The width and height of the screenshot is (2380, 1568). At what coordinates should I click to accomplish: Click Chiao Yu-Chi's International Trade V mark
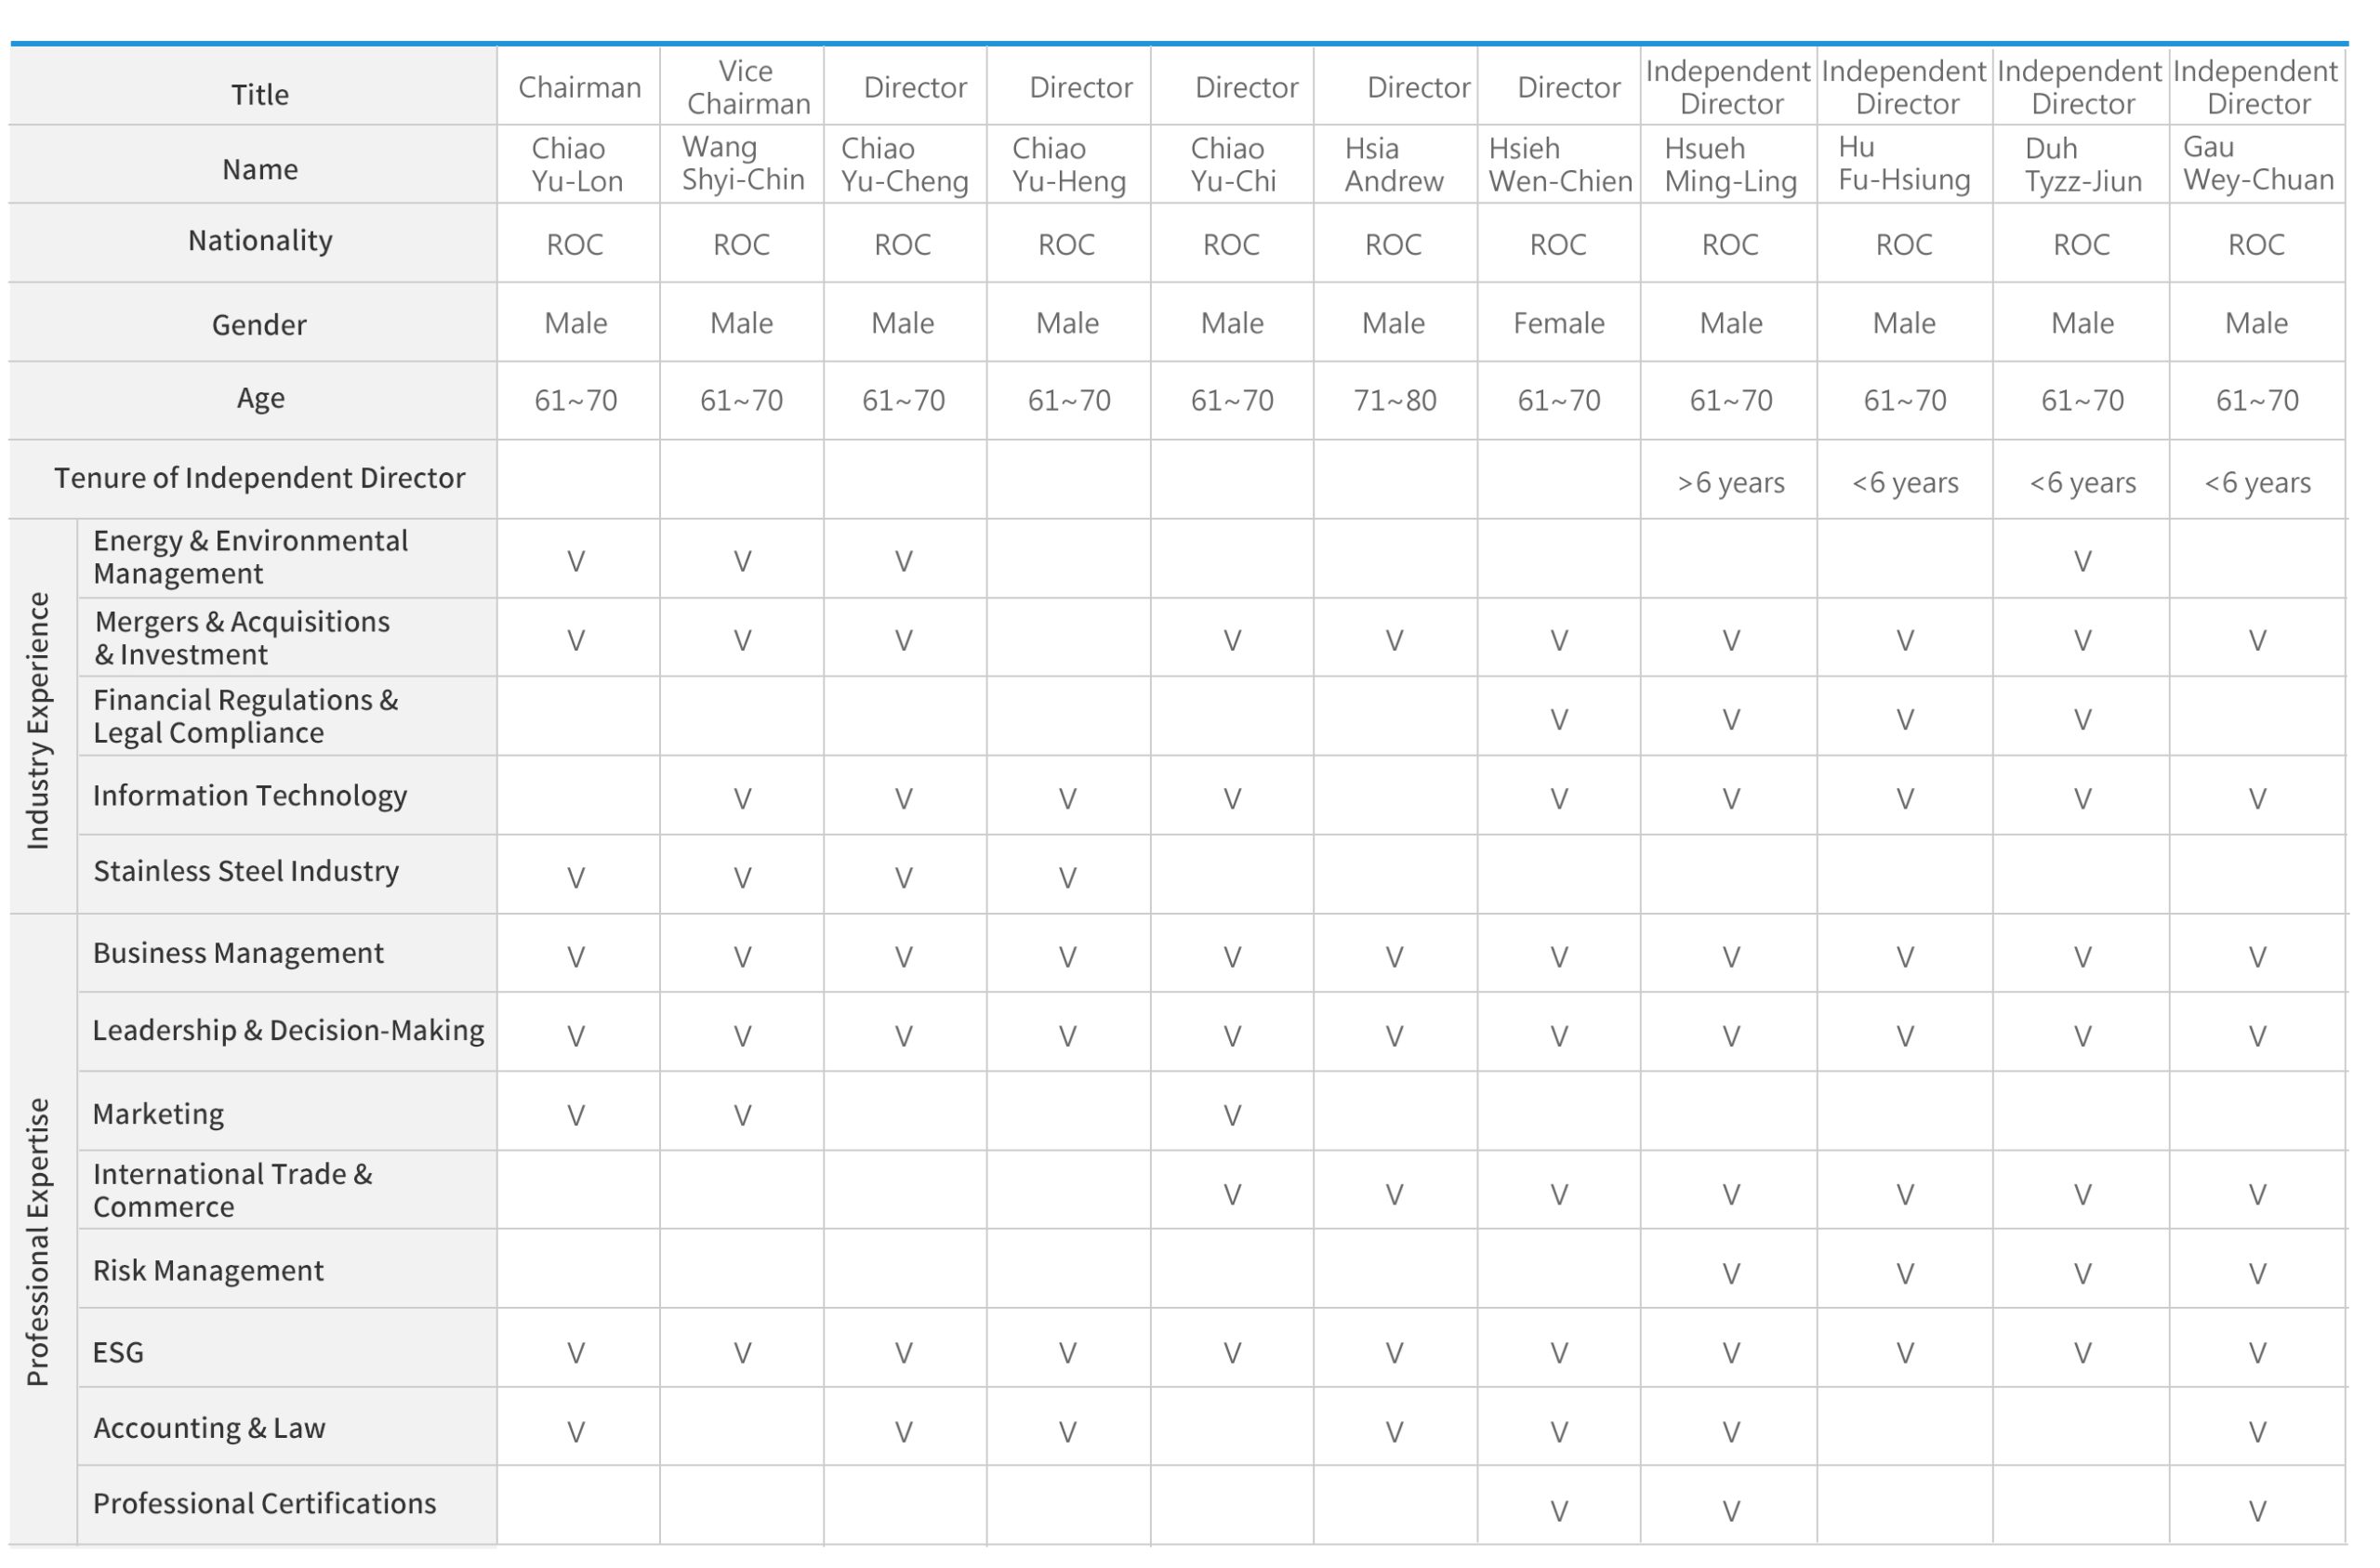[x=1233, y=1196]
